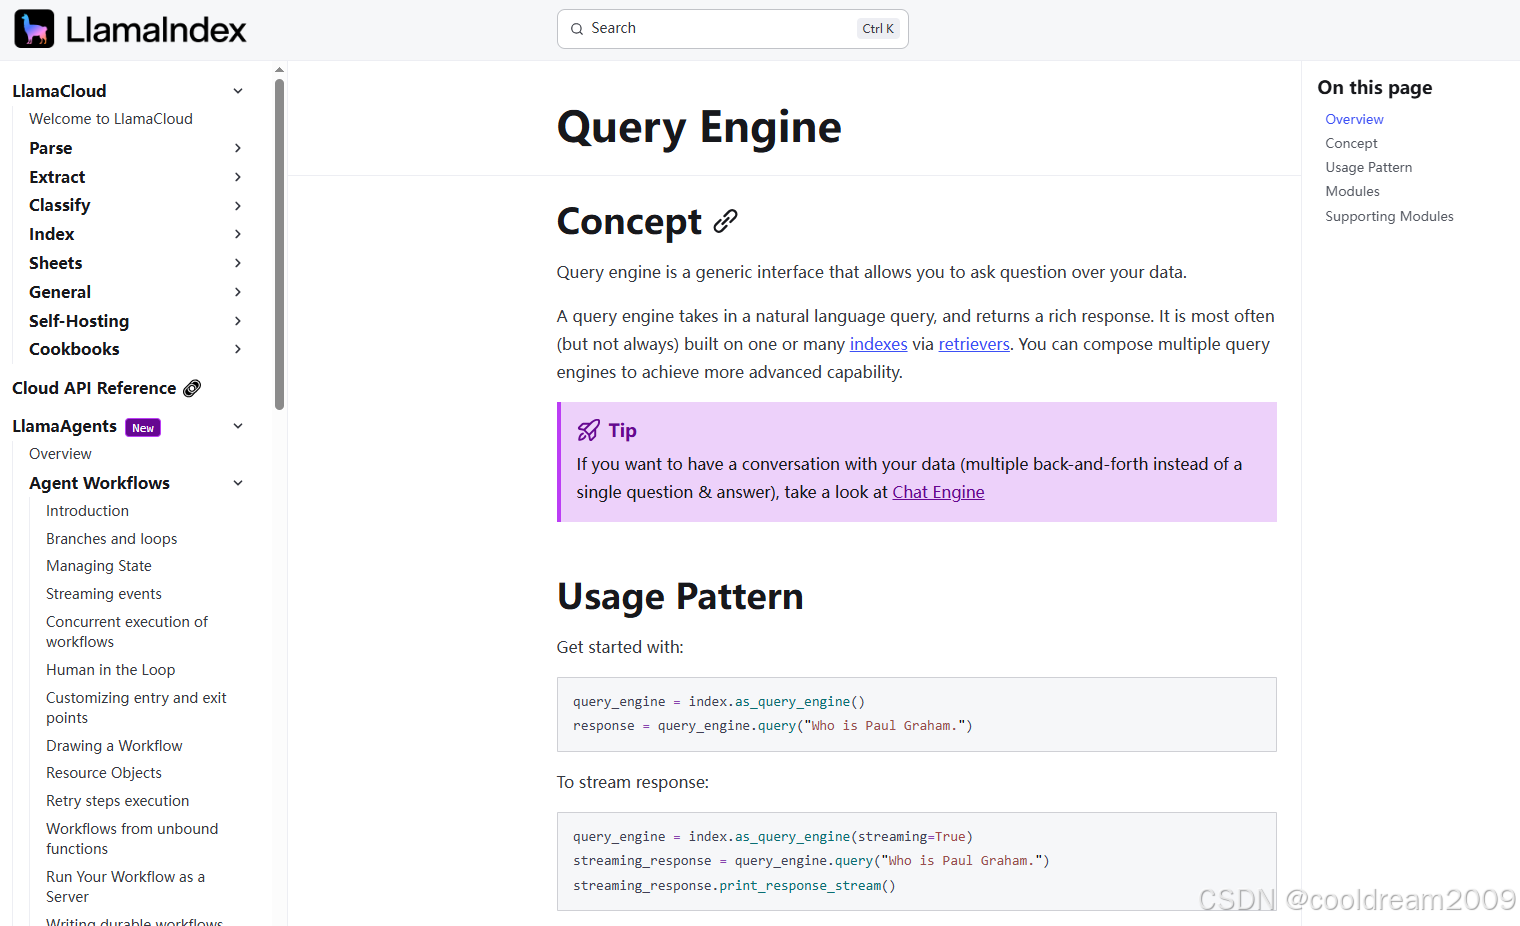The height and width of the screenshot is (926, 1520).
Task: Expand the Classify section arrow
Action: coord(238,206)
